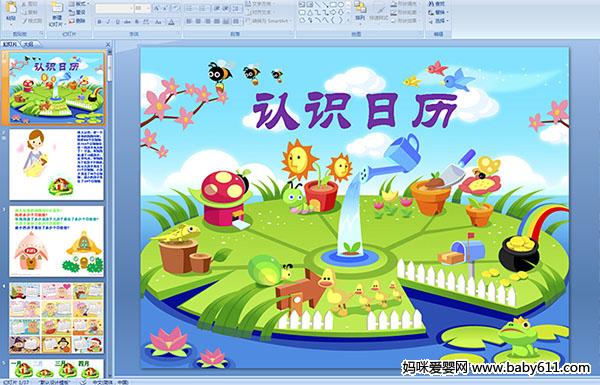600x385 pixels.
Task: Toggle Underline text formatting
Action: coord(117,22)
